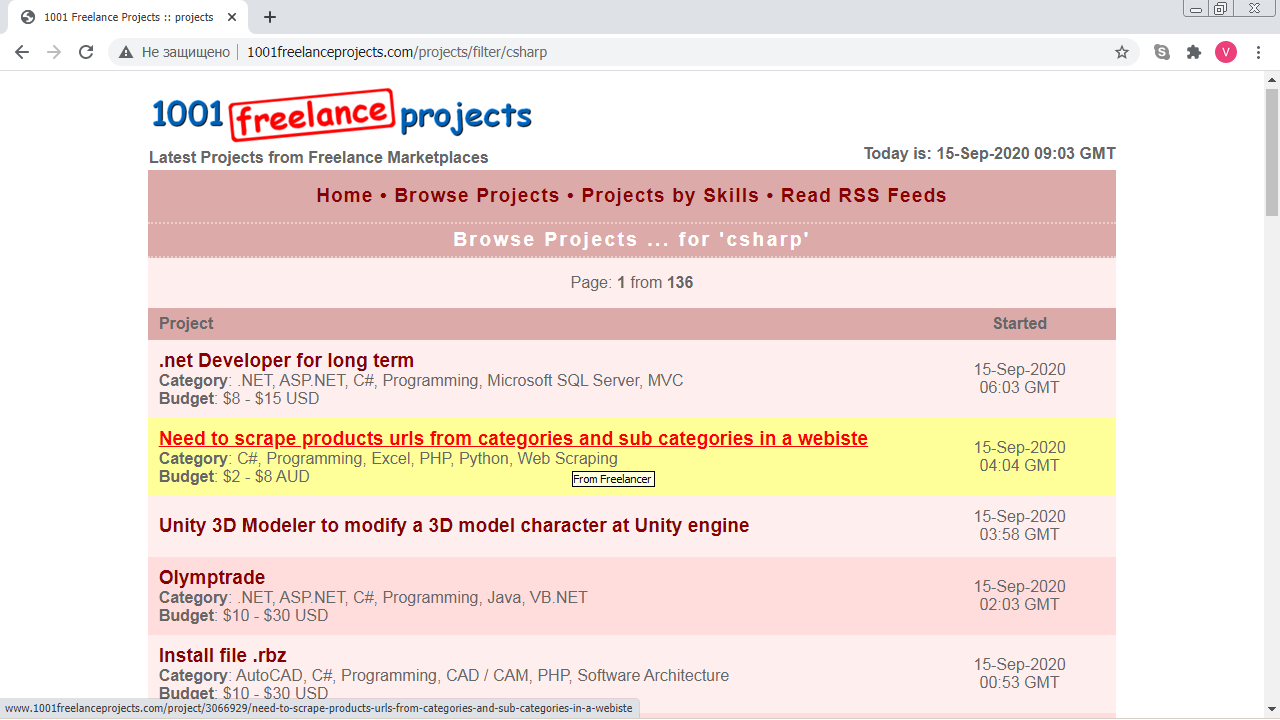Click 'Budget: $8 - $15 USD' text
1280x720 pixels.
click(239, 398)
